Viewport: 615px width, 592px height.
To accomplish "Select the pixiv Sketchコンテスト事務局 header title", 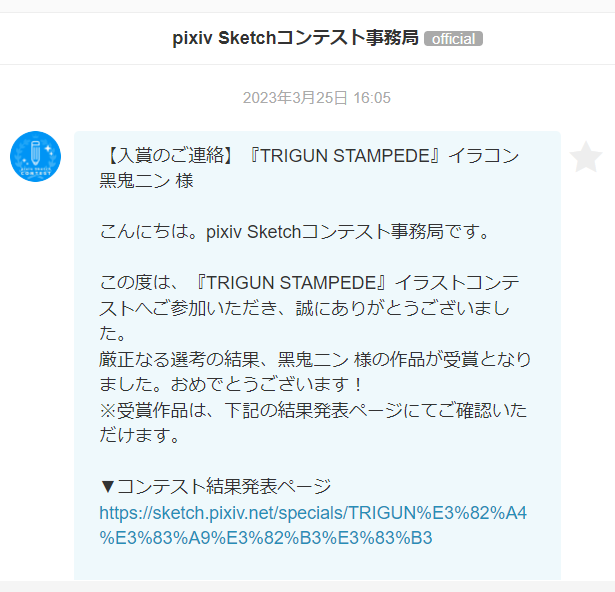I will click(x=295, y=38).
